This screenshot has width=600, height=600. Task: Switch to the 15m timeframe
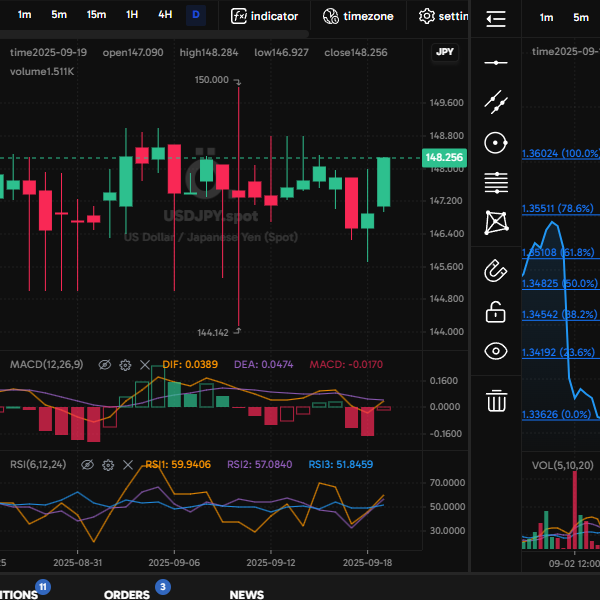(x=96, y=15)
